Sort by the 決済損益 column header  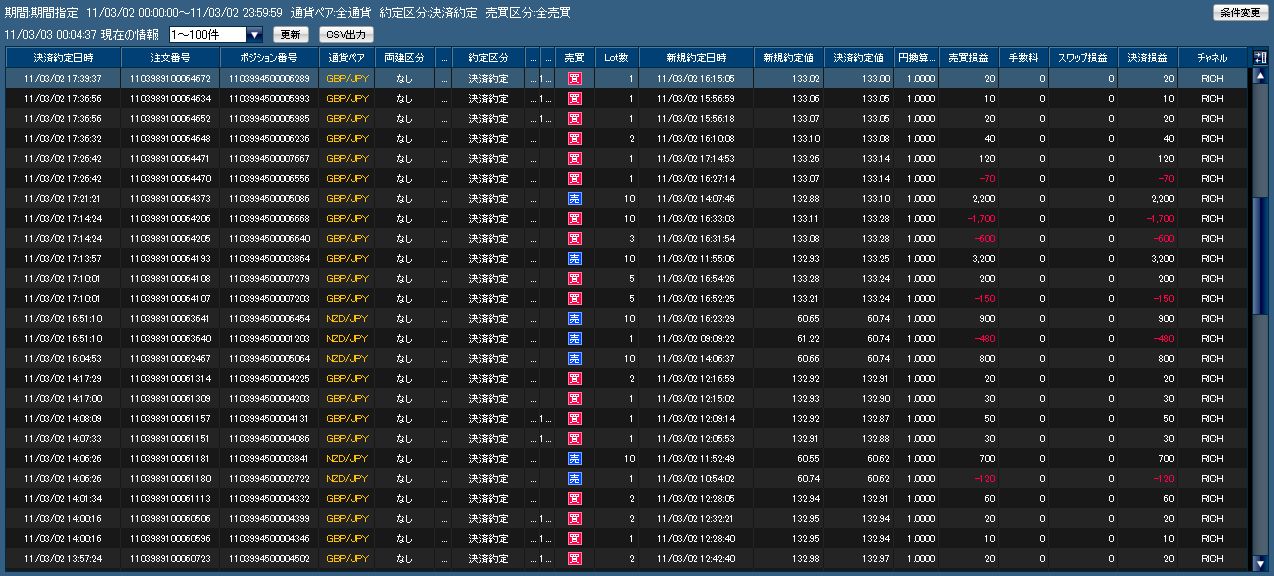pos(1148,58)
